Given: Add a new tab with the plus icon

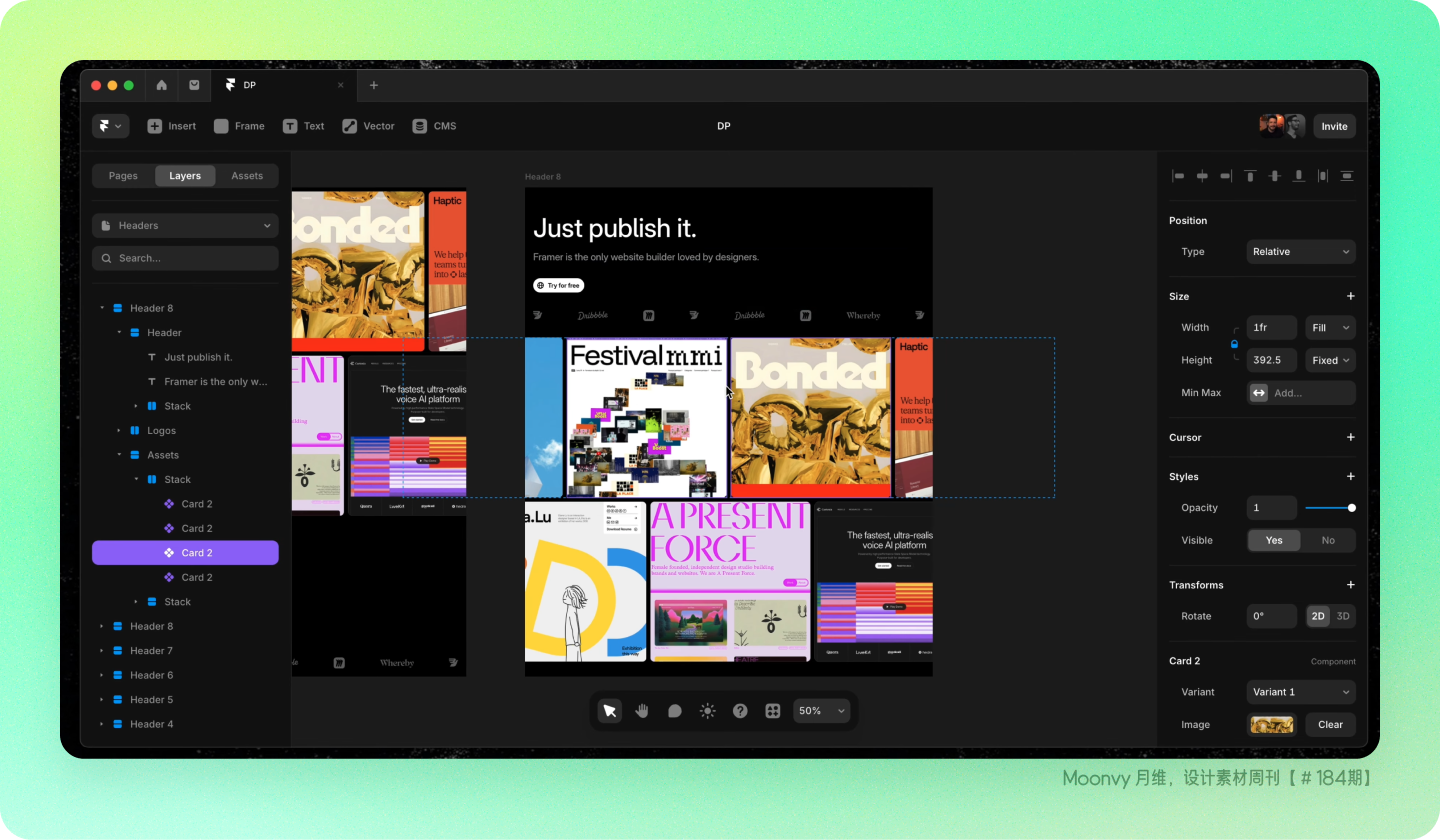Looking at the screenshot, I should tap(374, 85).
